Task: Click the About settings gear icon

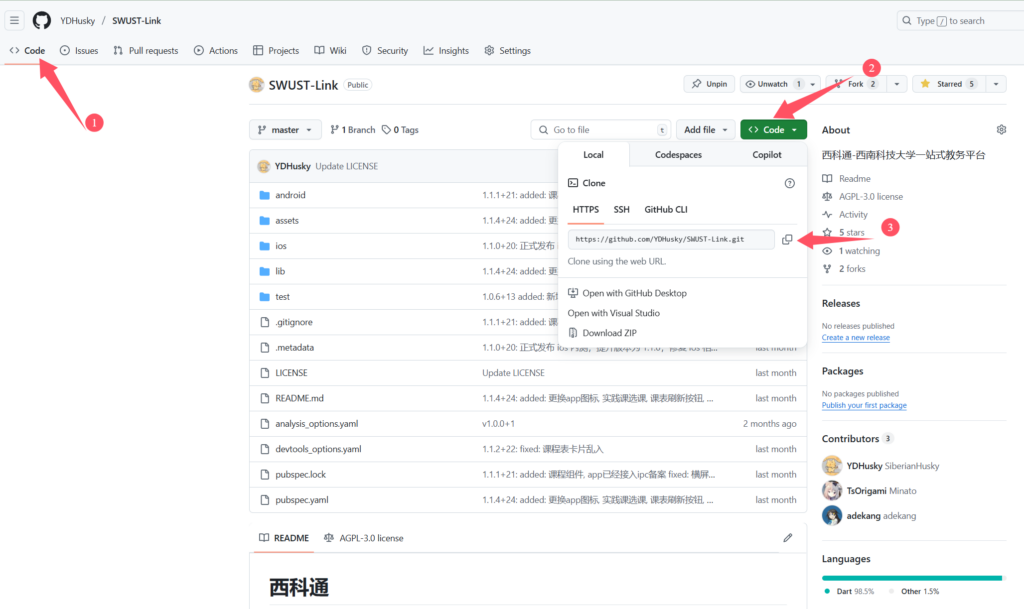Action: pos(1000,130)
